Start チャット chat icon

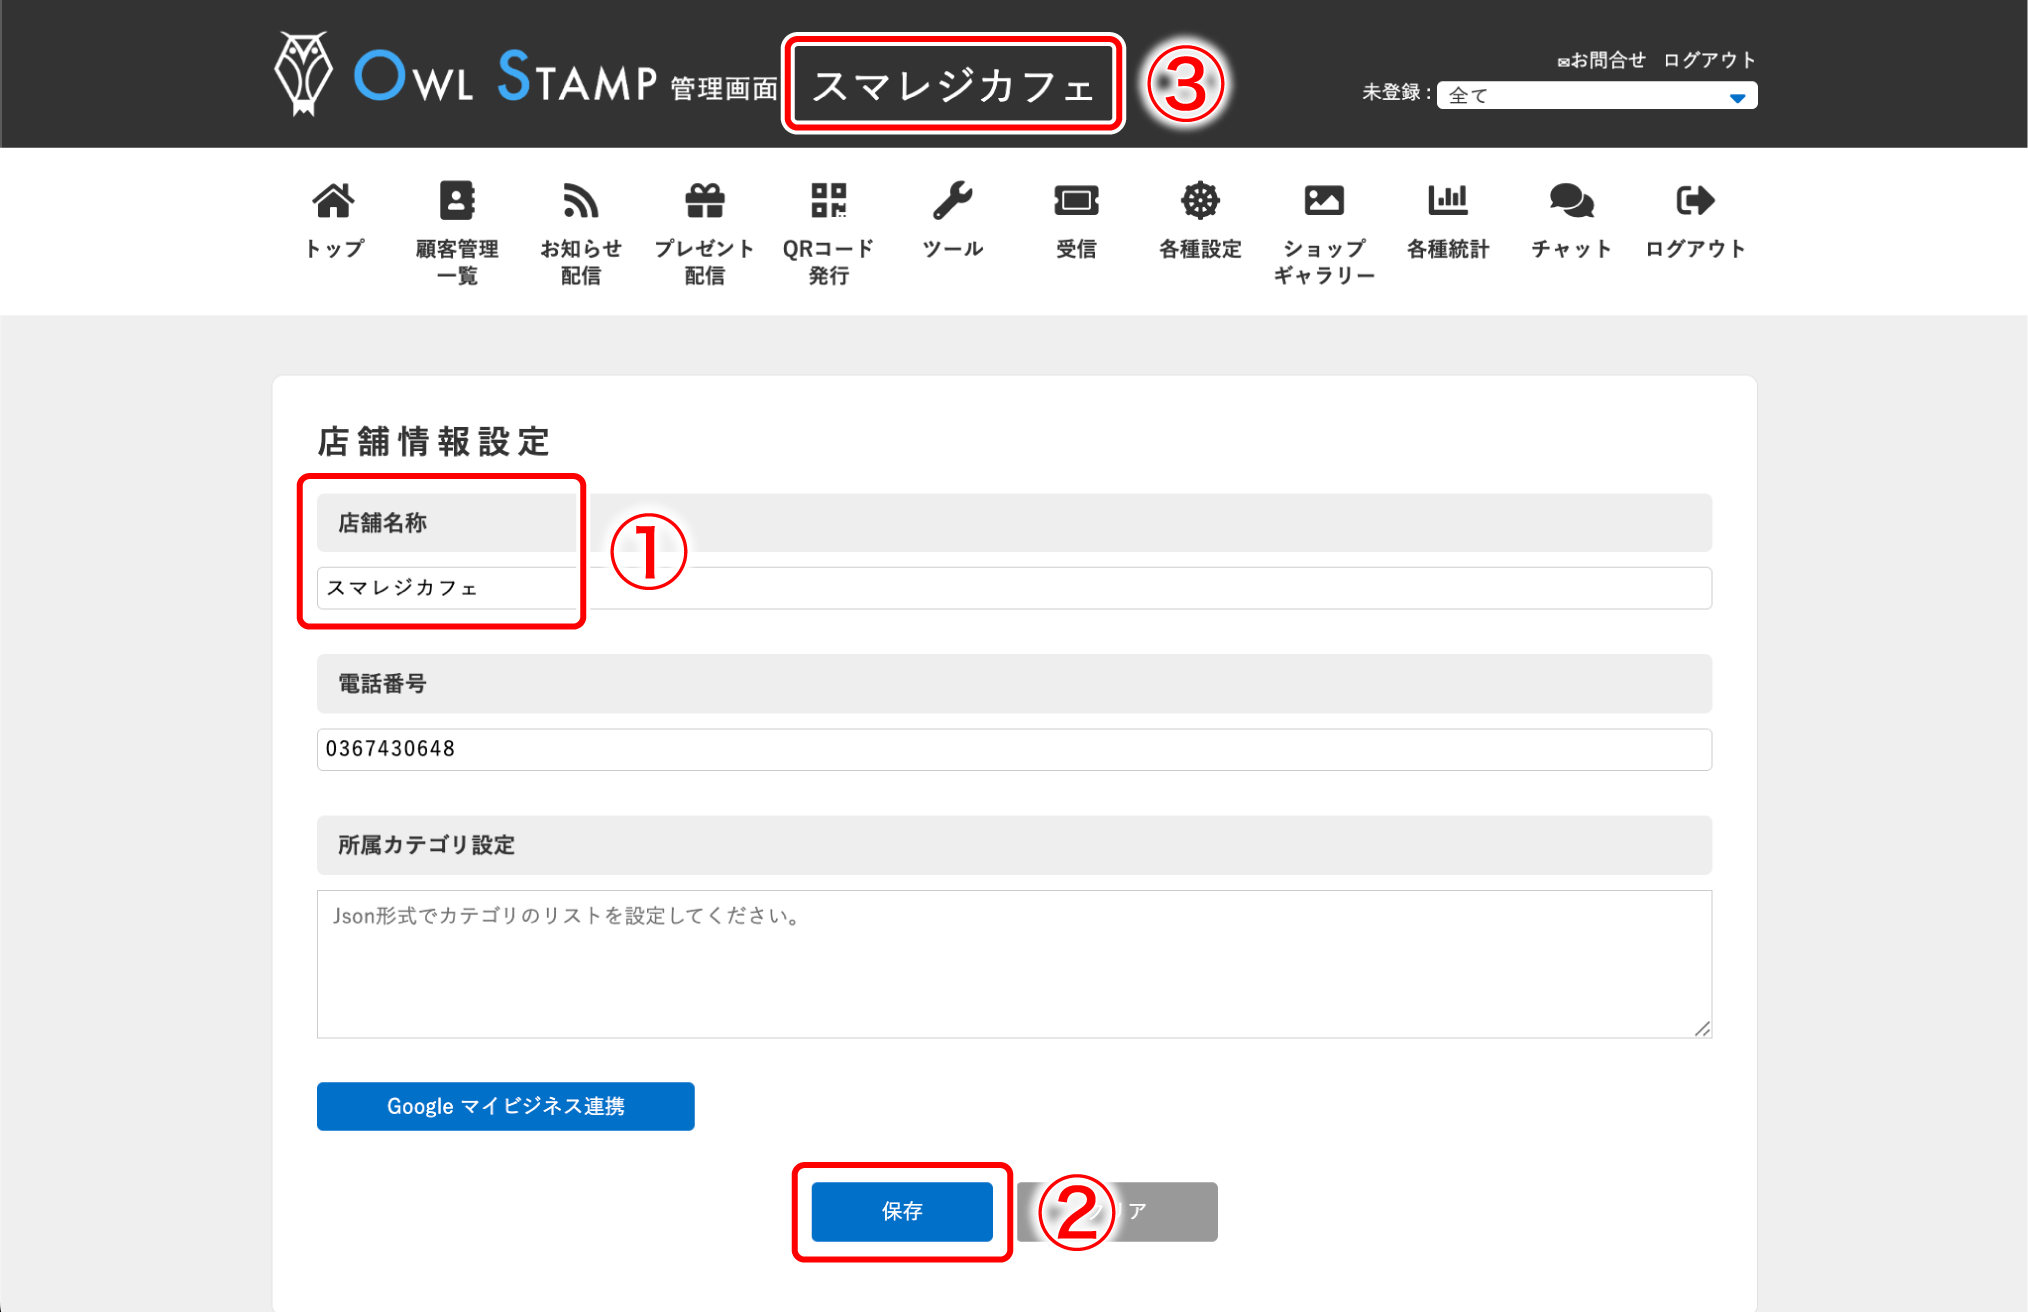click(x=1570, y=220)
